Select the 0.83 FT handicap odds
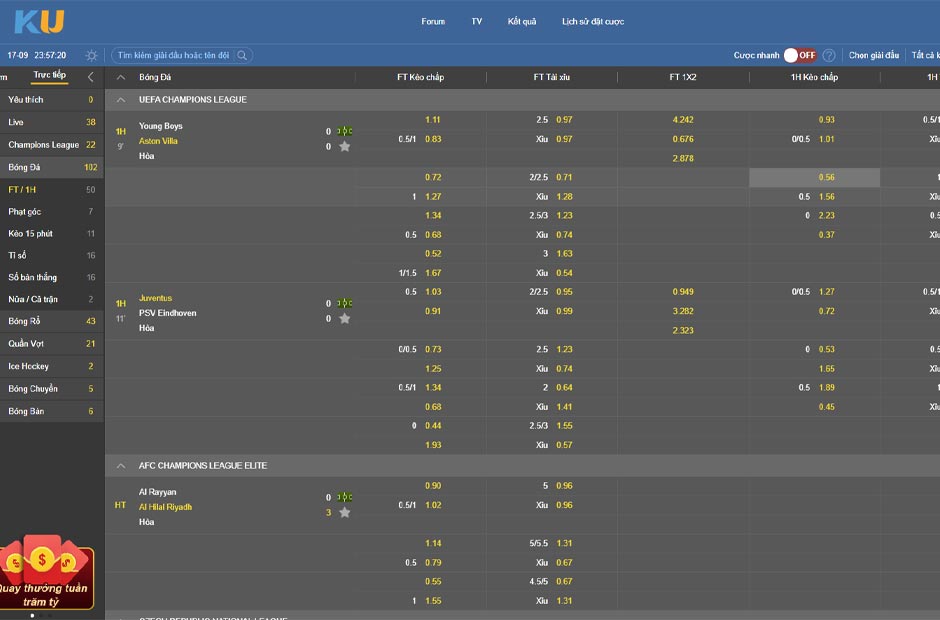 coord(433,139)
